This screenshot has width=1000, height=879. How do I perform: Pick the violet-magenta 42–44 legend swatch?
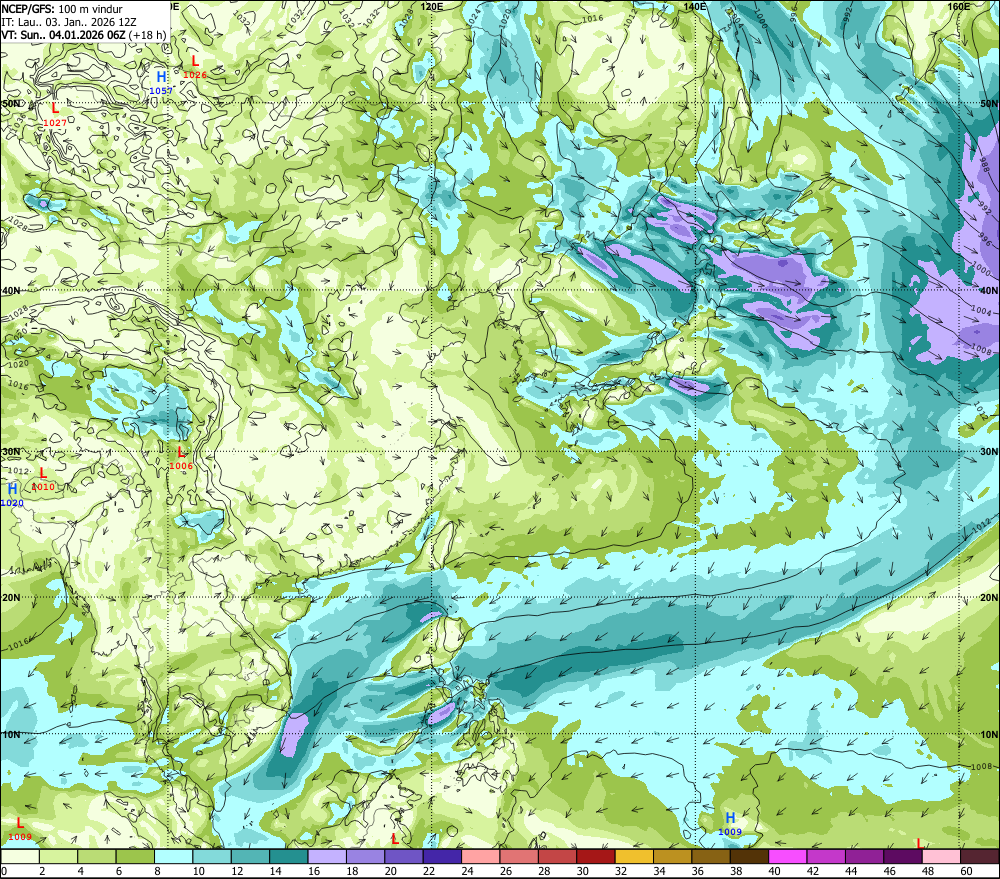click(826, 856)
